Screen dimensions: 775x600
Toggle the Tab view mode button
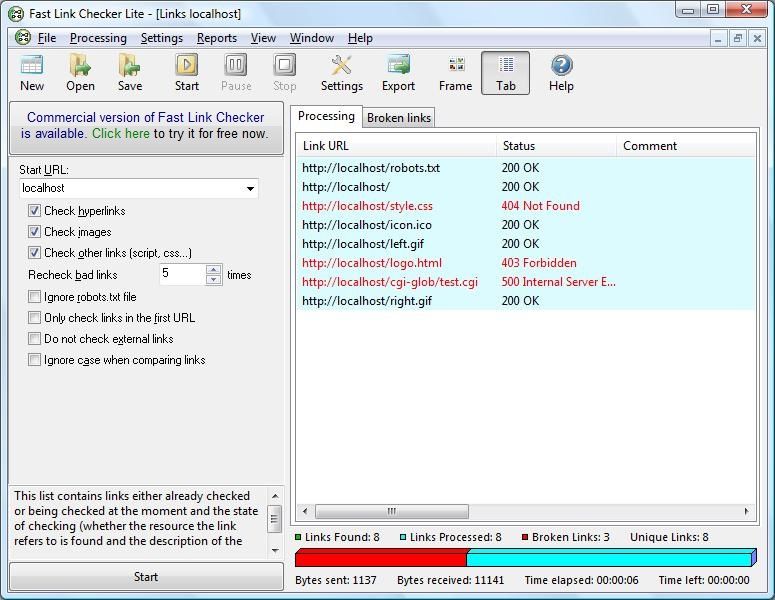click(x=506, y=73)
